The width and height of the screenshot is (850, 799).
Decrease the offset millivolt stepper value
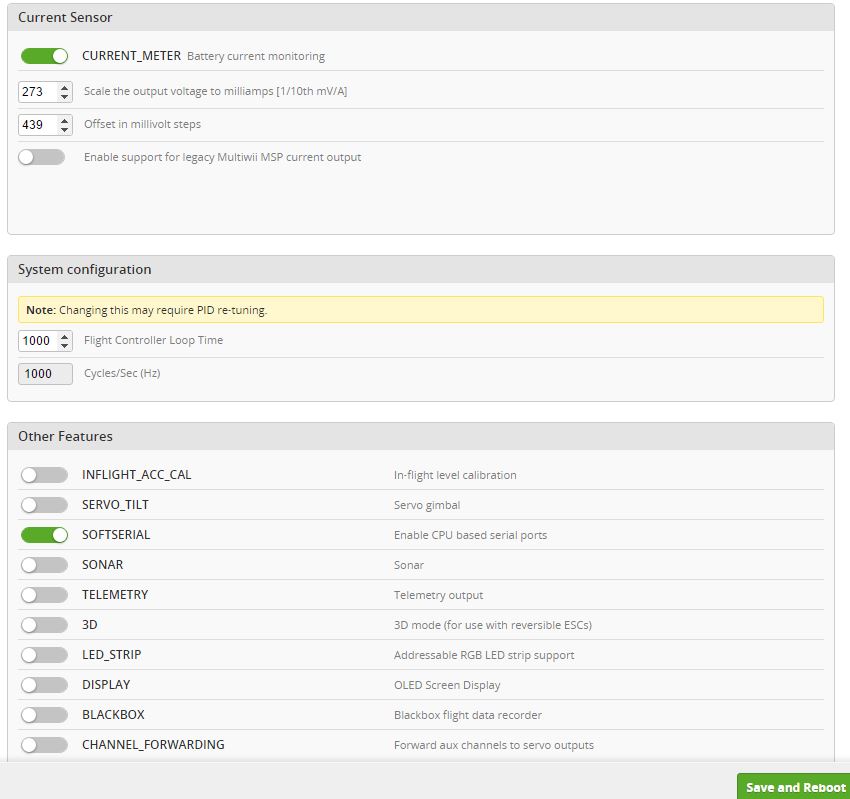65,129
